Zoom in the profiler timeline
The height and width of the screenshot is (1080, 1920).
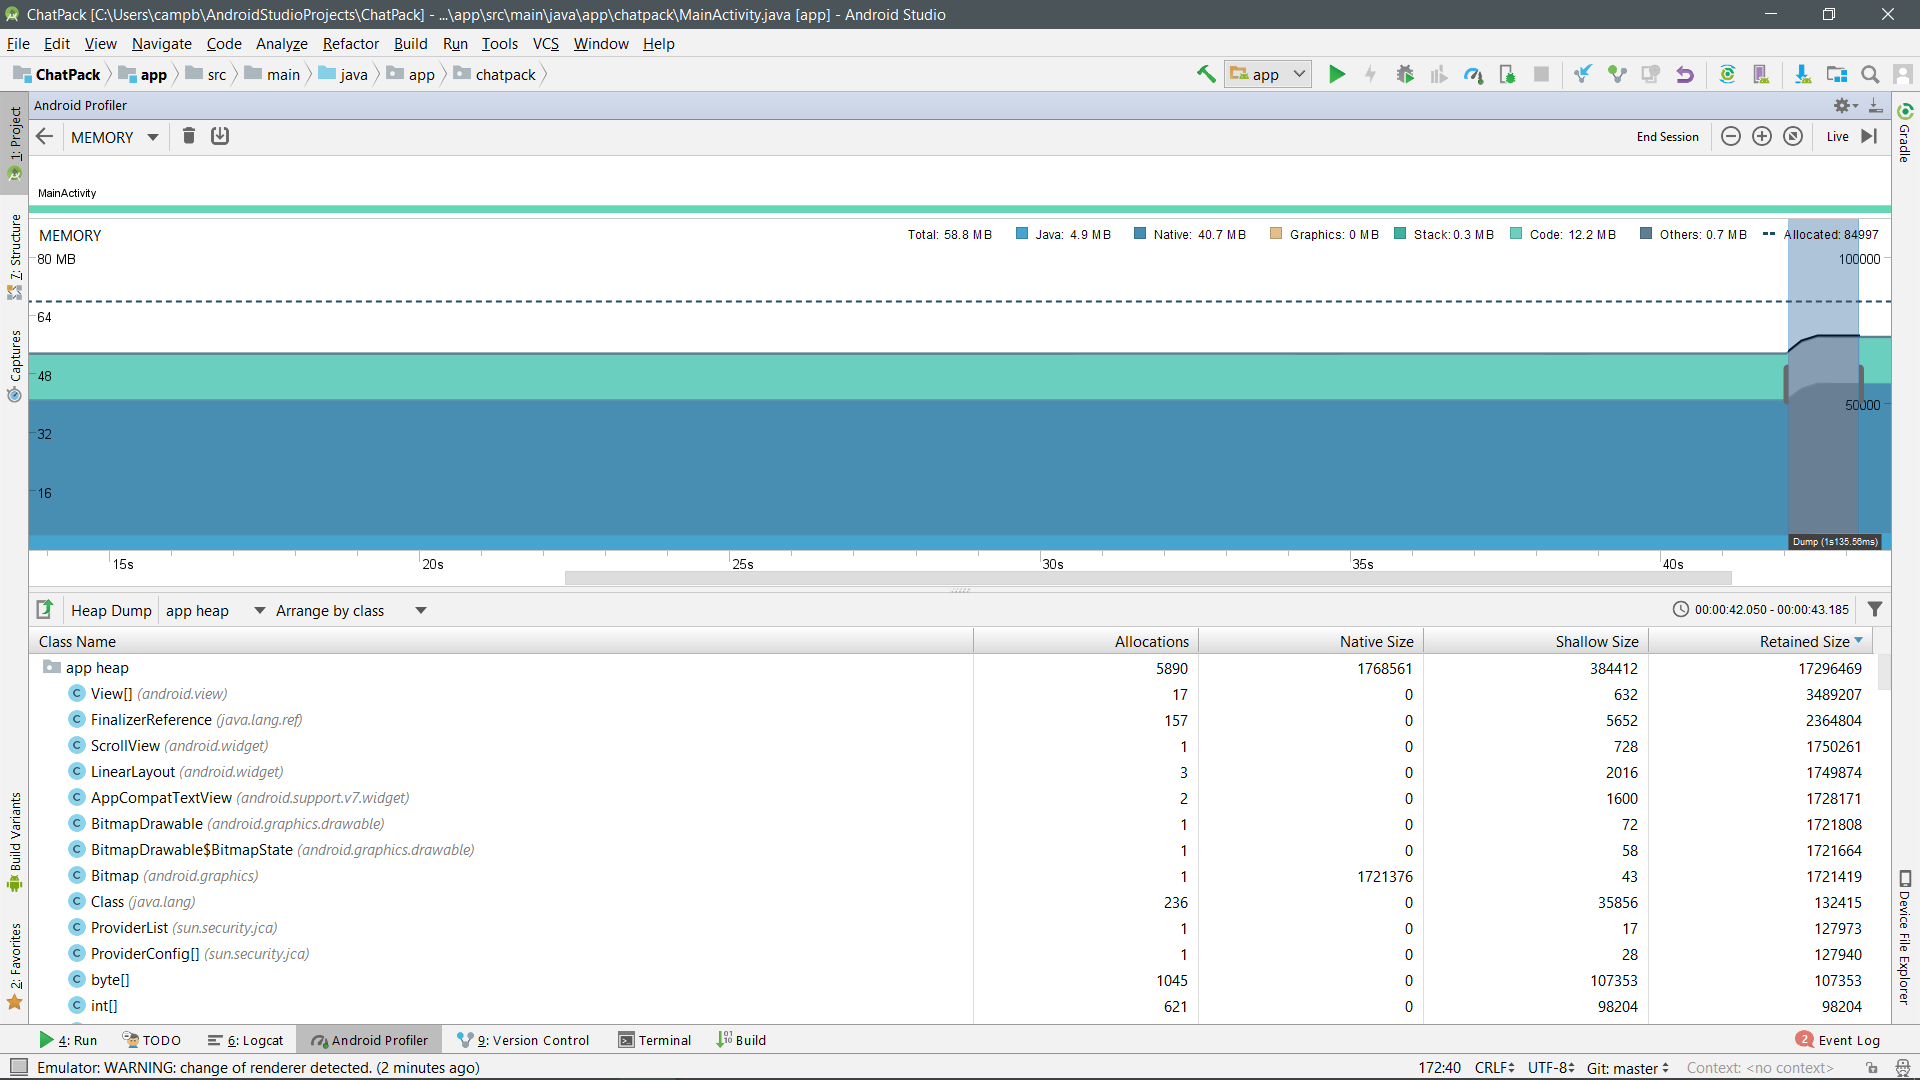(x=1762, y=137)
